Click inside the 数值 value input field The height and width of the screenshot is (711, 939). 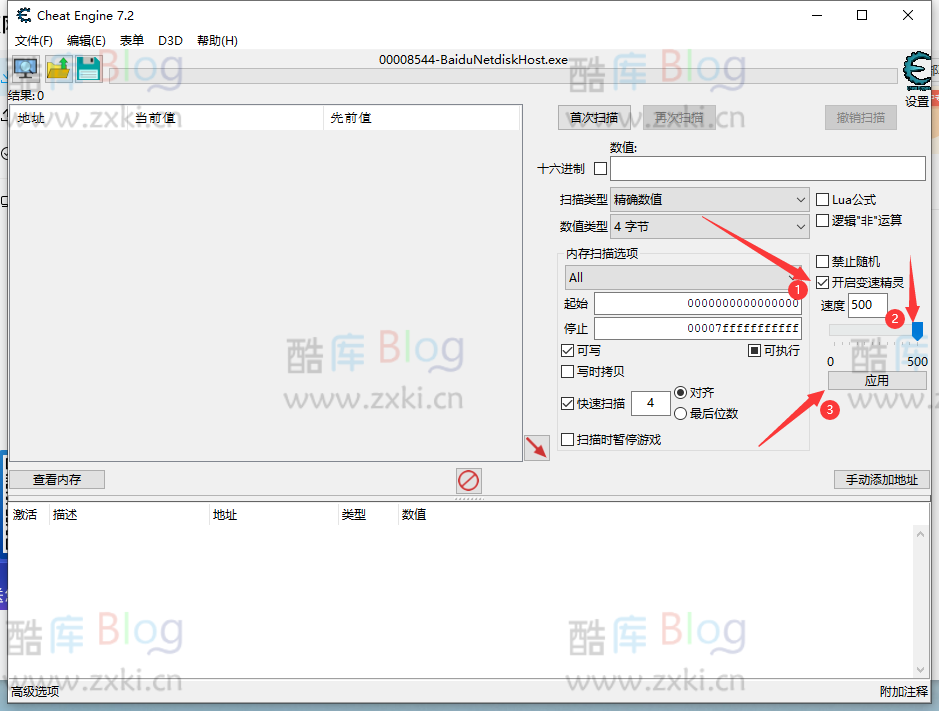[x=766, y=168]
